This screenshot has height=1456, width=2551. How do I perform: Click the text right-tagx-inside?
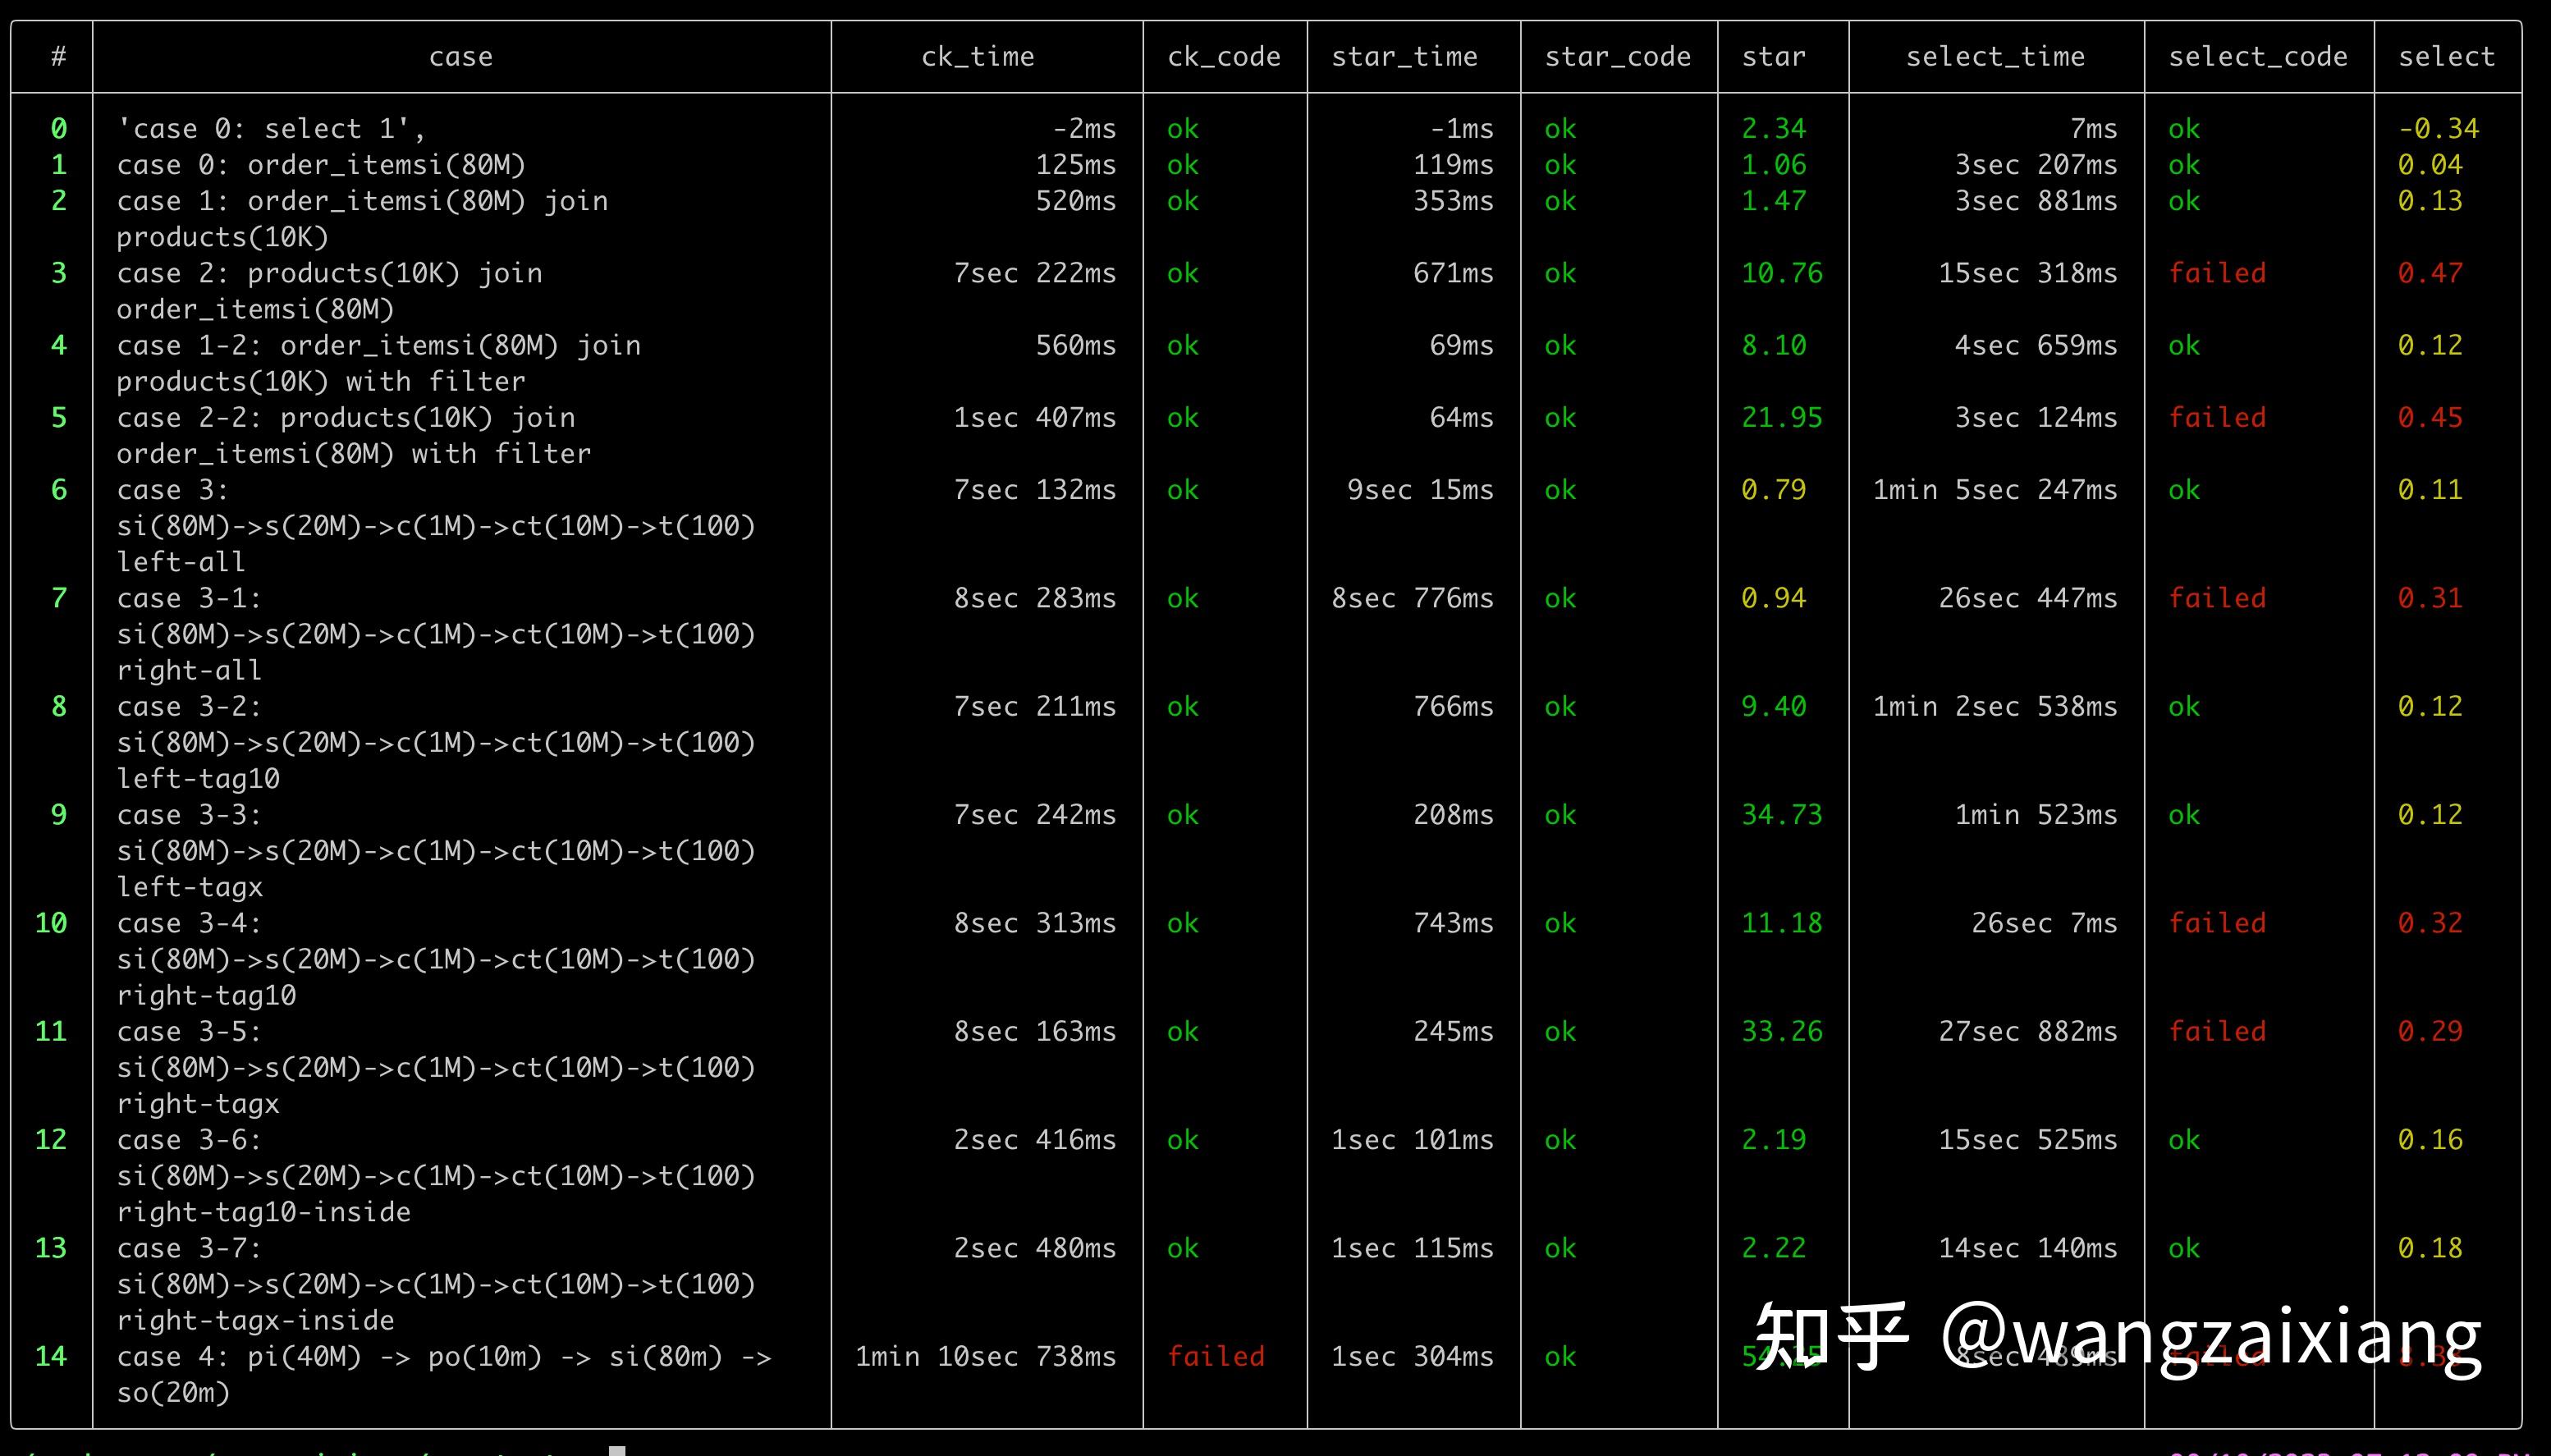click(x=256, y=1320)
